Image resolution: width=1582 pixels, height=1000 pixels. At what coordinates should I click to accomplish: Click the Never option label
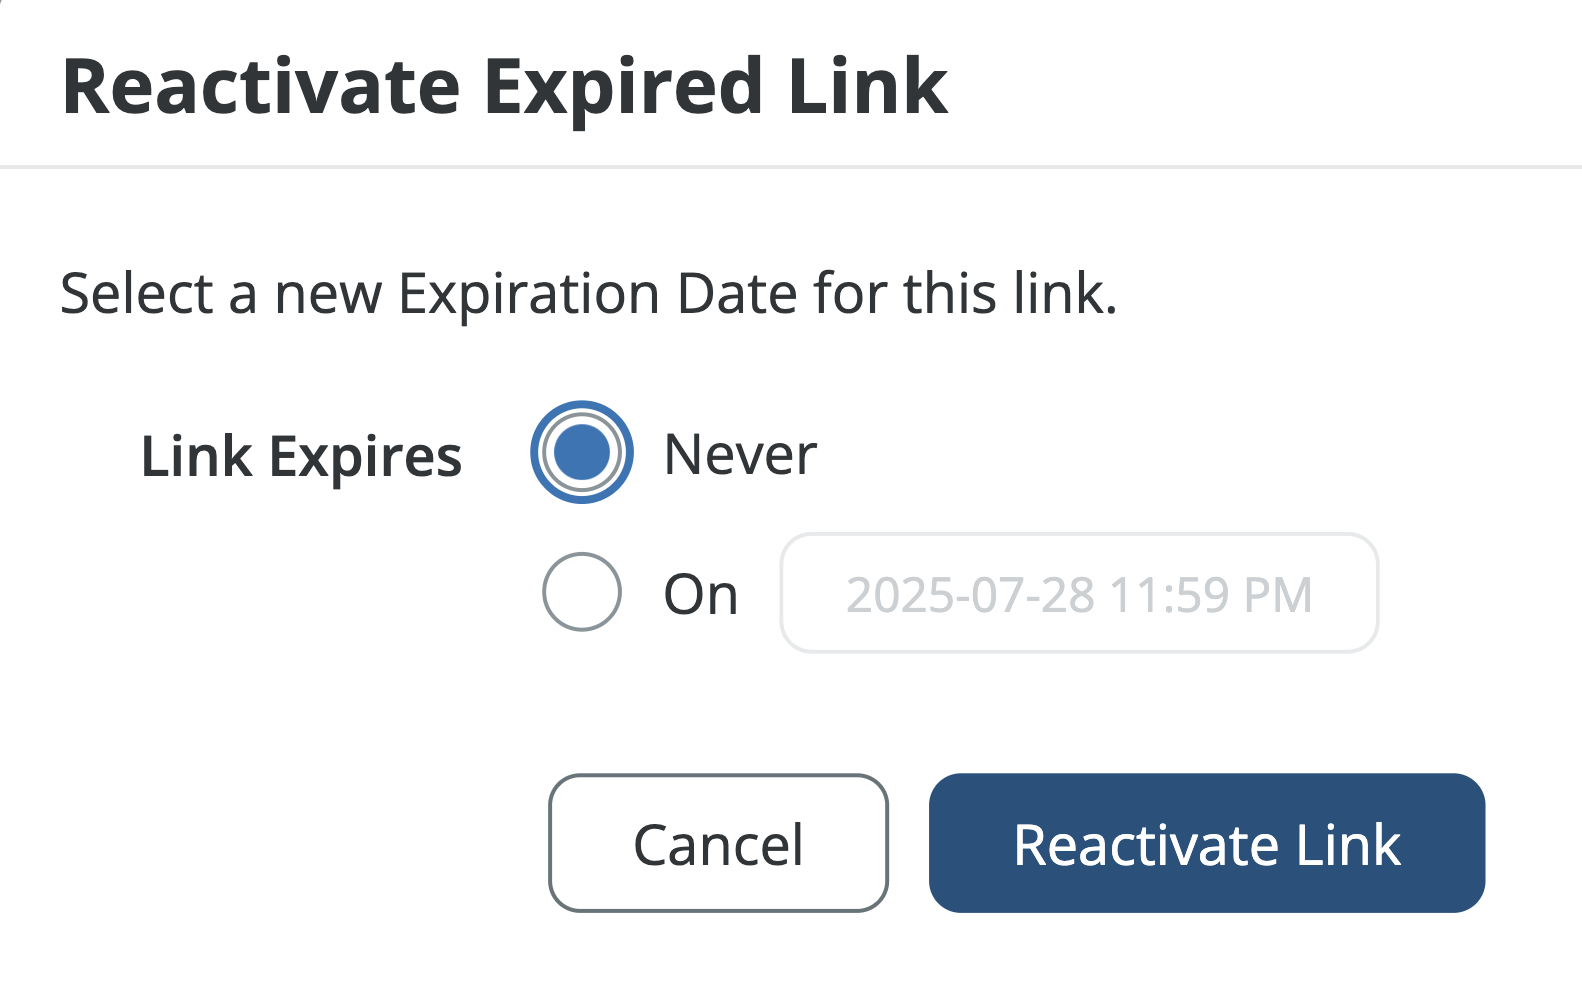(x=740, y=455)
